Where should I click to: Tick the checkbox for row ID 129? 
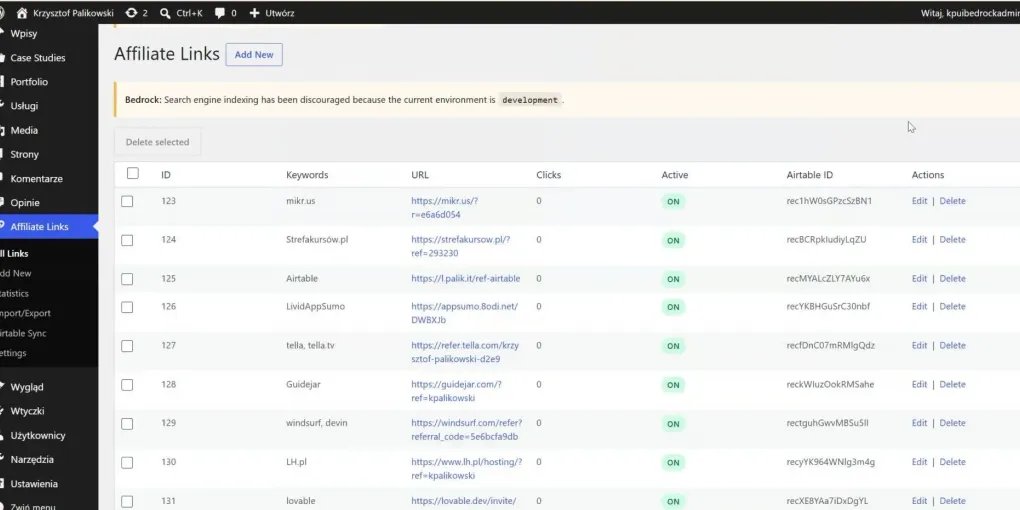127,423
